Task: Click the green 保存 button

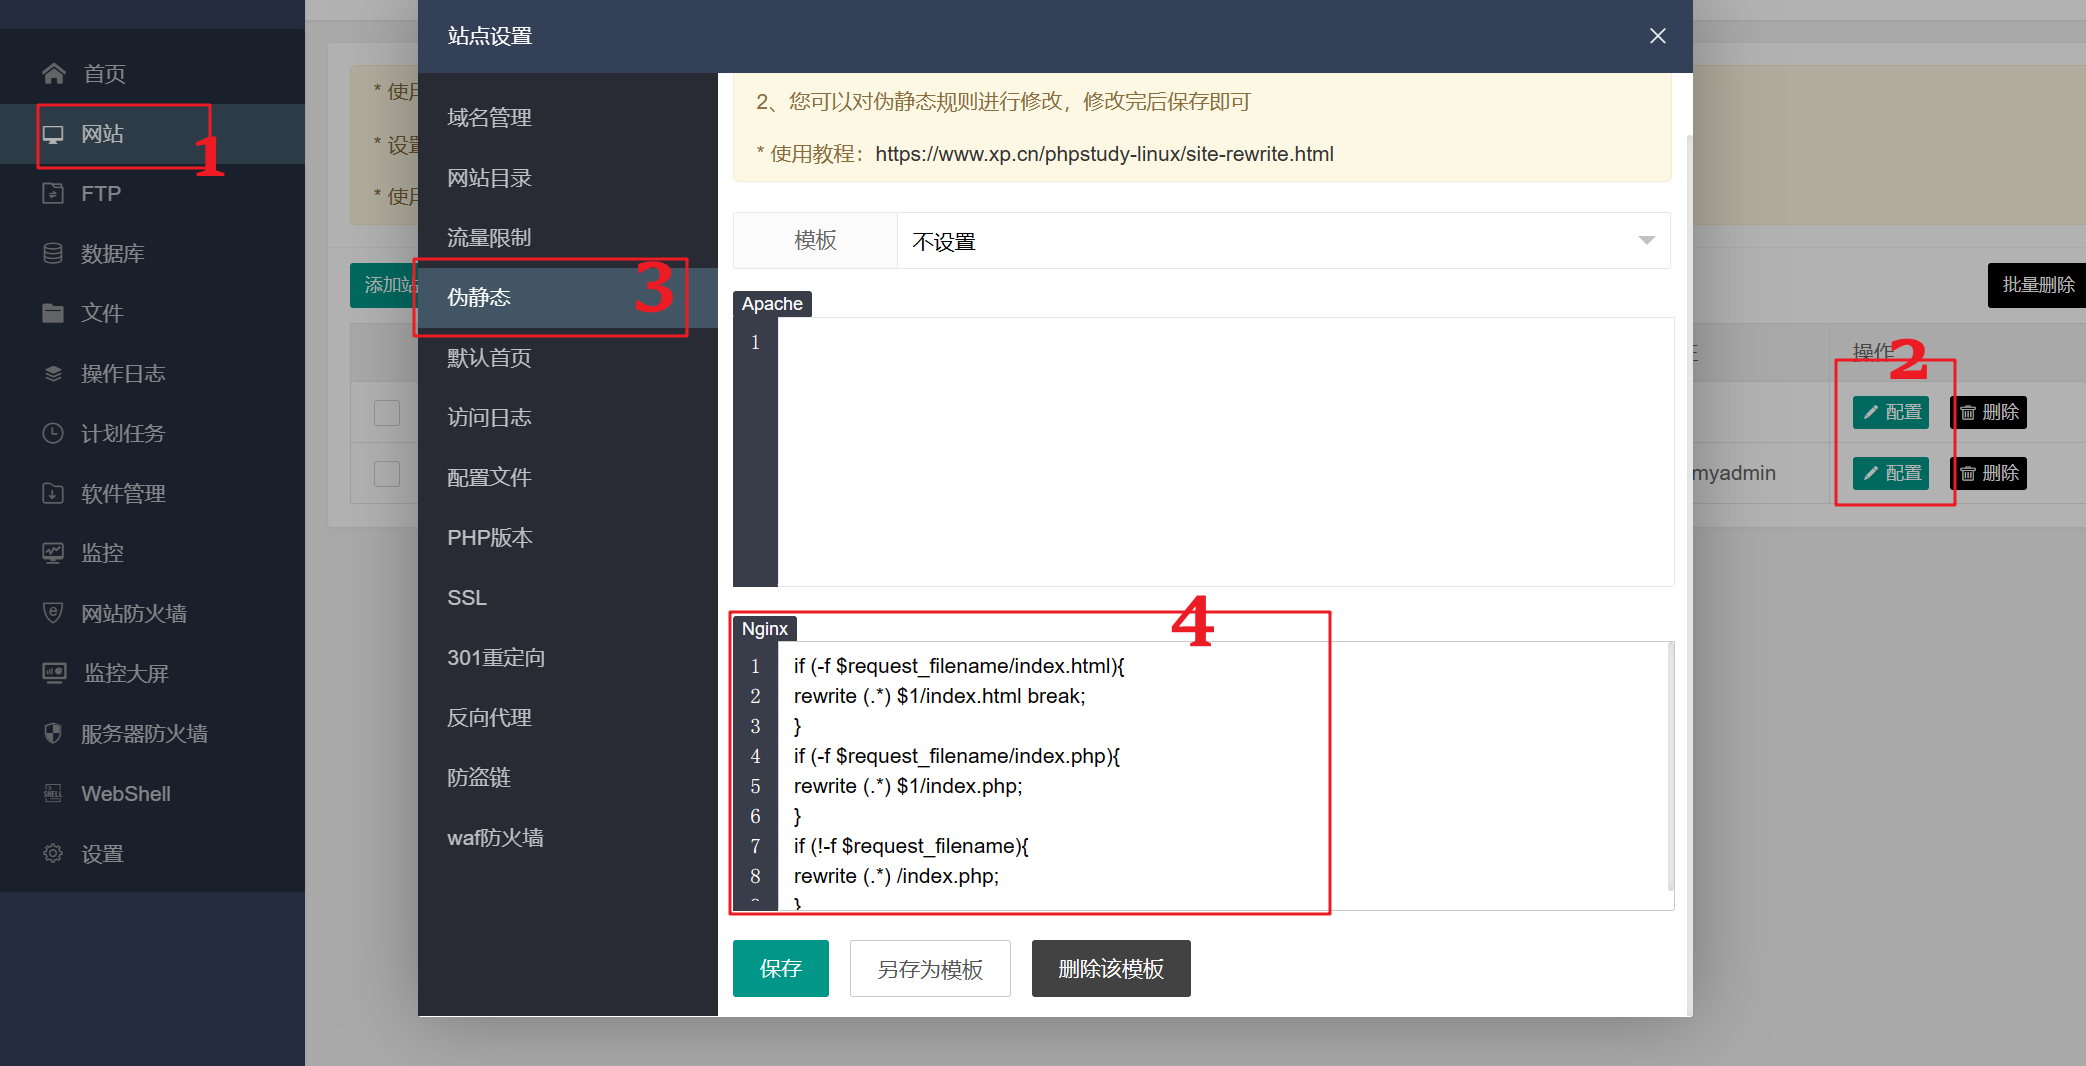Action: [x=780, y=968]
